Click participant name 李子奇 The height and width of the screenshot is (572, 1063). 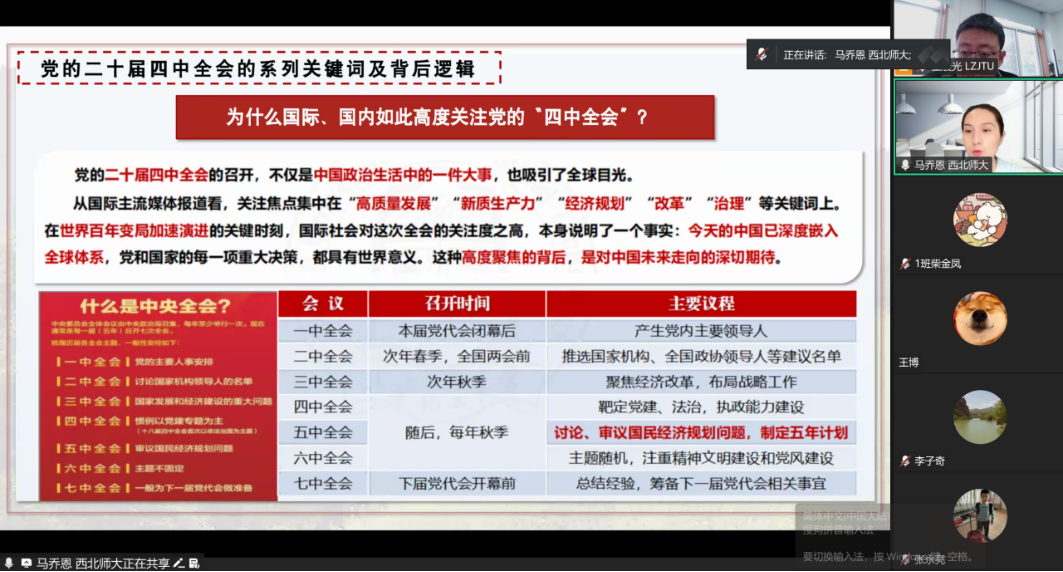pyautogui.click(x=929, y=461)
